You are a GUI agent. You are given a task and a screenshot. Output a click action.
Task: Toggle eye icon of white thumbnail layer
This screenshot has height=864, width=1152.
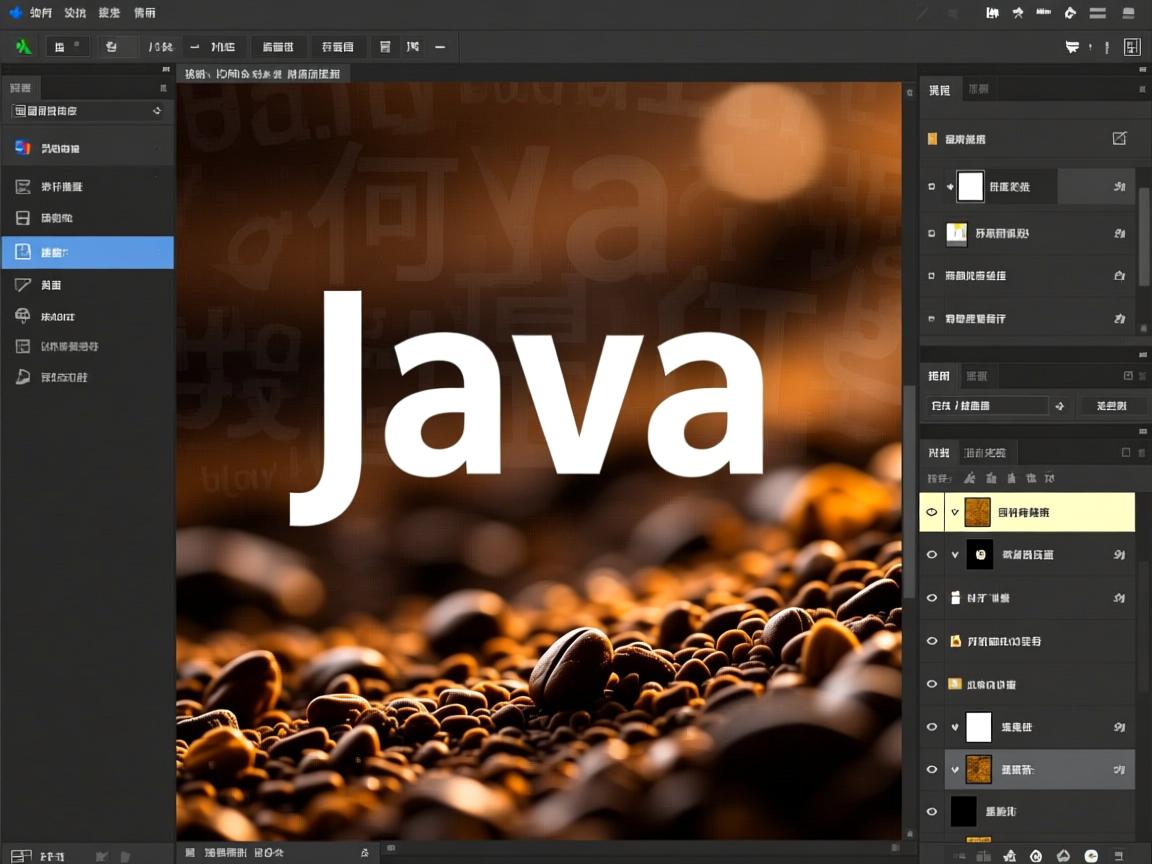931,727
